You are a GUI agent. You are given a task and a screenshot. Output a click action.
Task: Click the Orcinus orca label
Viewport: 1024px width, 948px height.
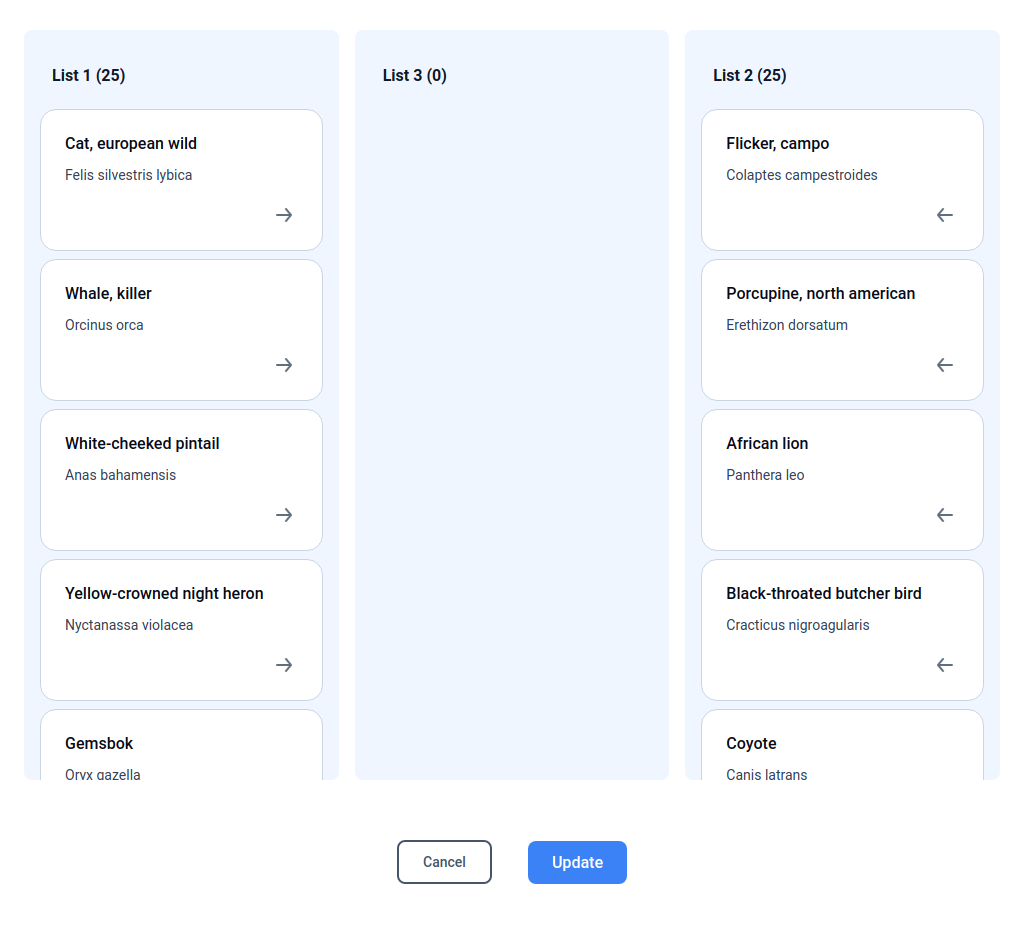pyautogui.click(x=104, y=324)
